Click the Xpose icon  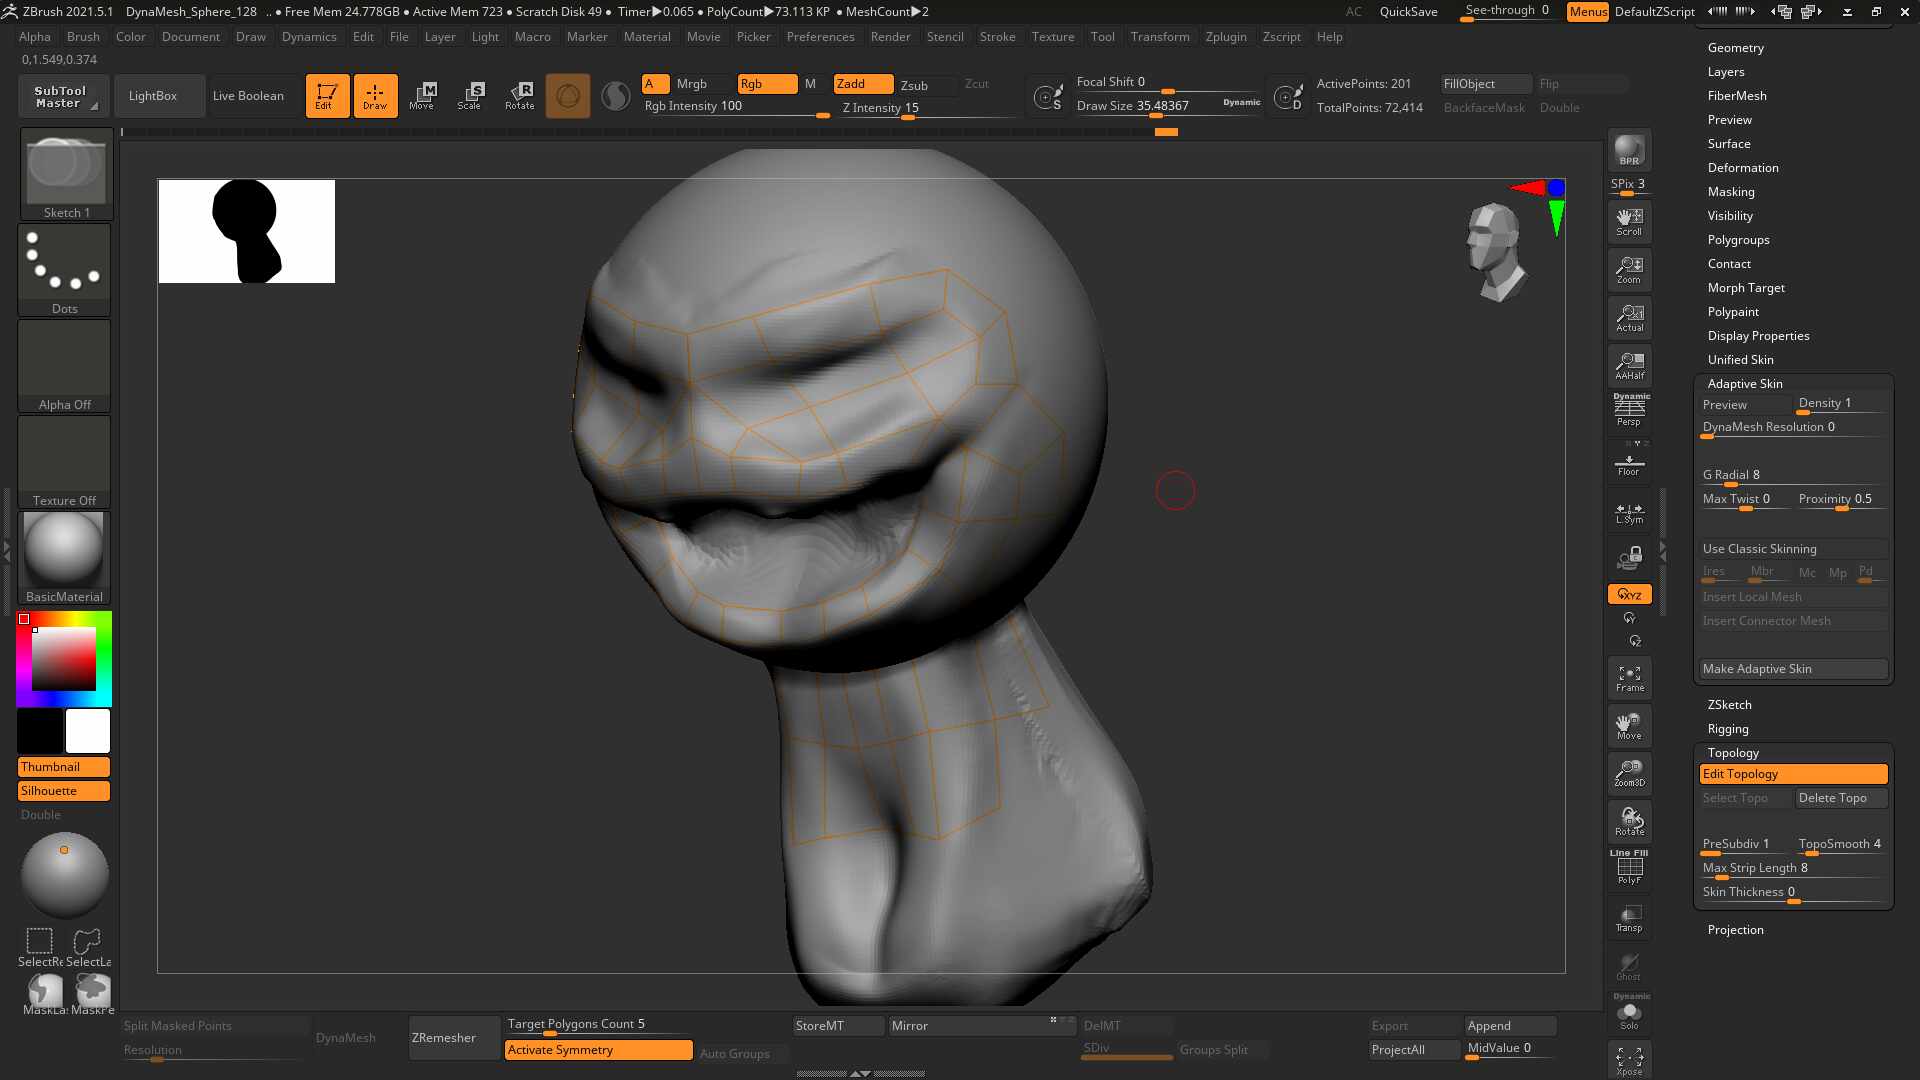pos(1629,1061)
